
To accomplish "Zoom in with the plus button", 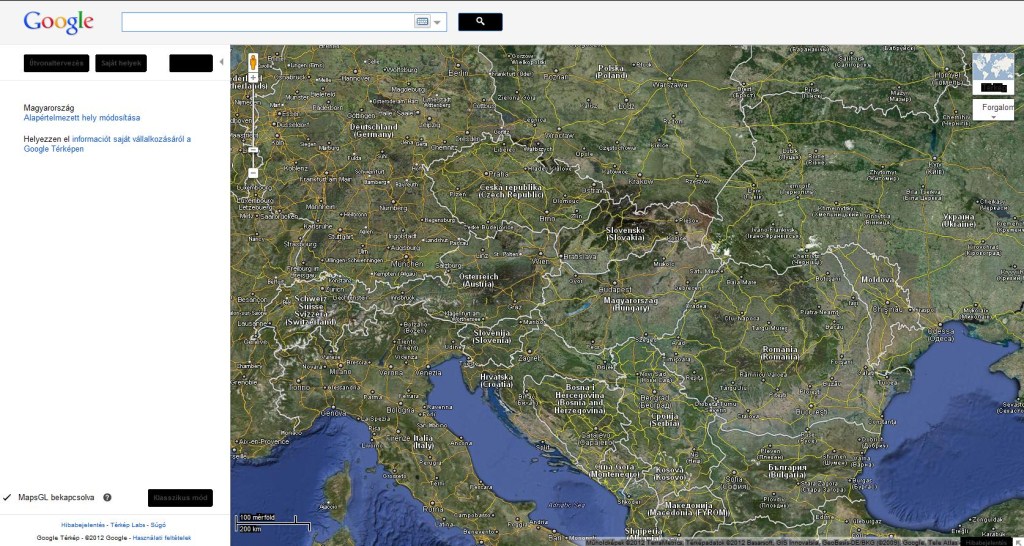I will point(253,78).
